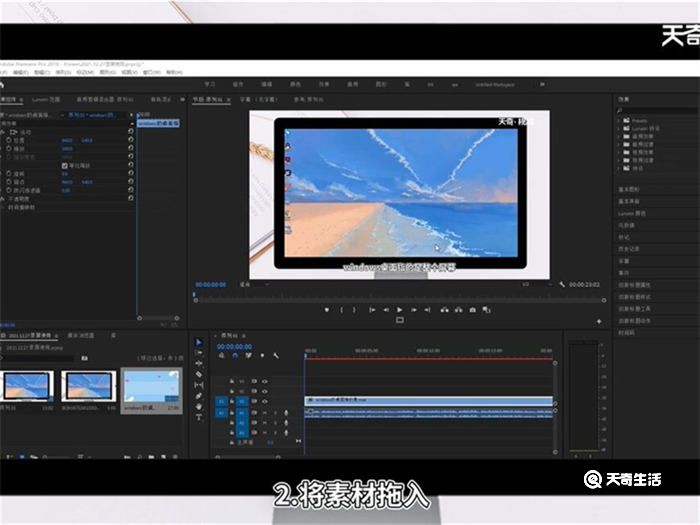
Task: Select the rightmost clip thumbnail in Project panel
Action: [150, 389]
